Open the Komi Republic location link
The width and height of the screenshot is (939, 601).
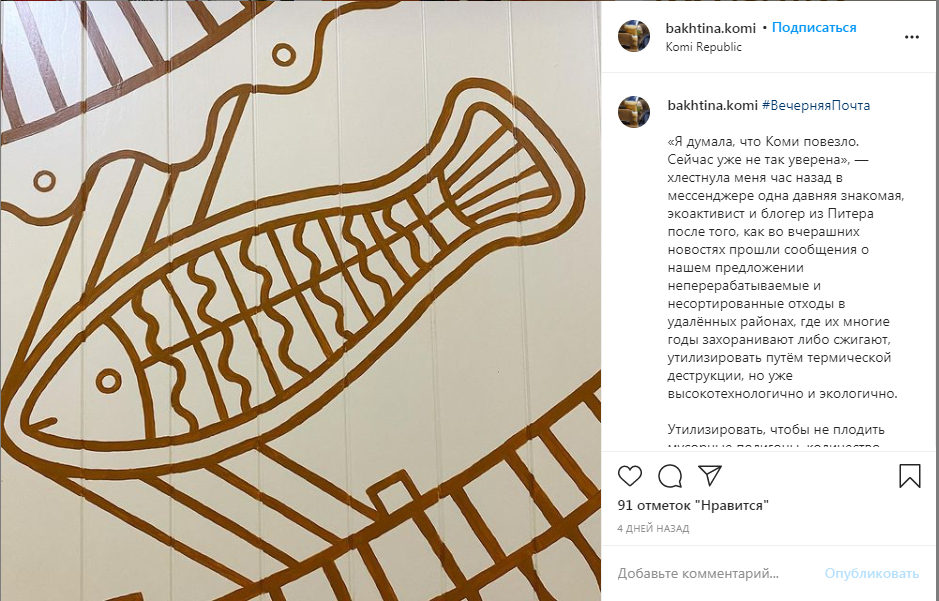point(703,47)
